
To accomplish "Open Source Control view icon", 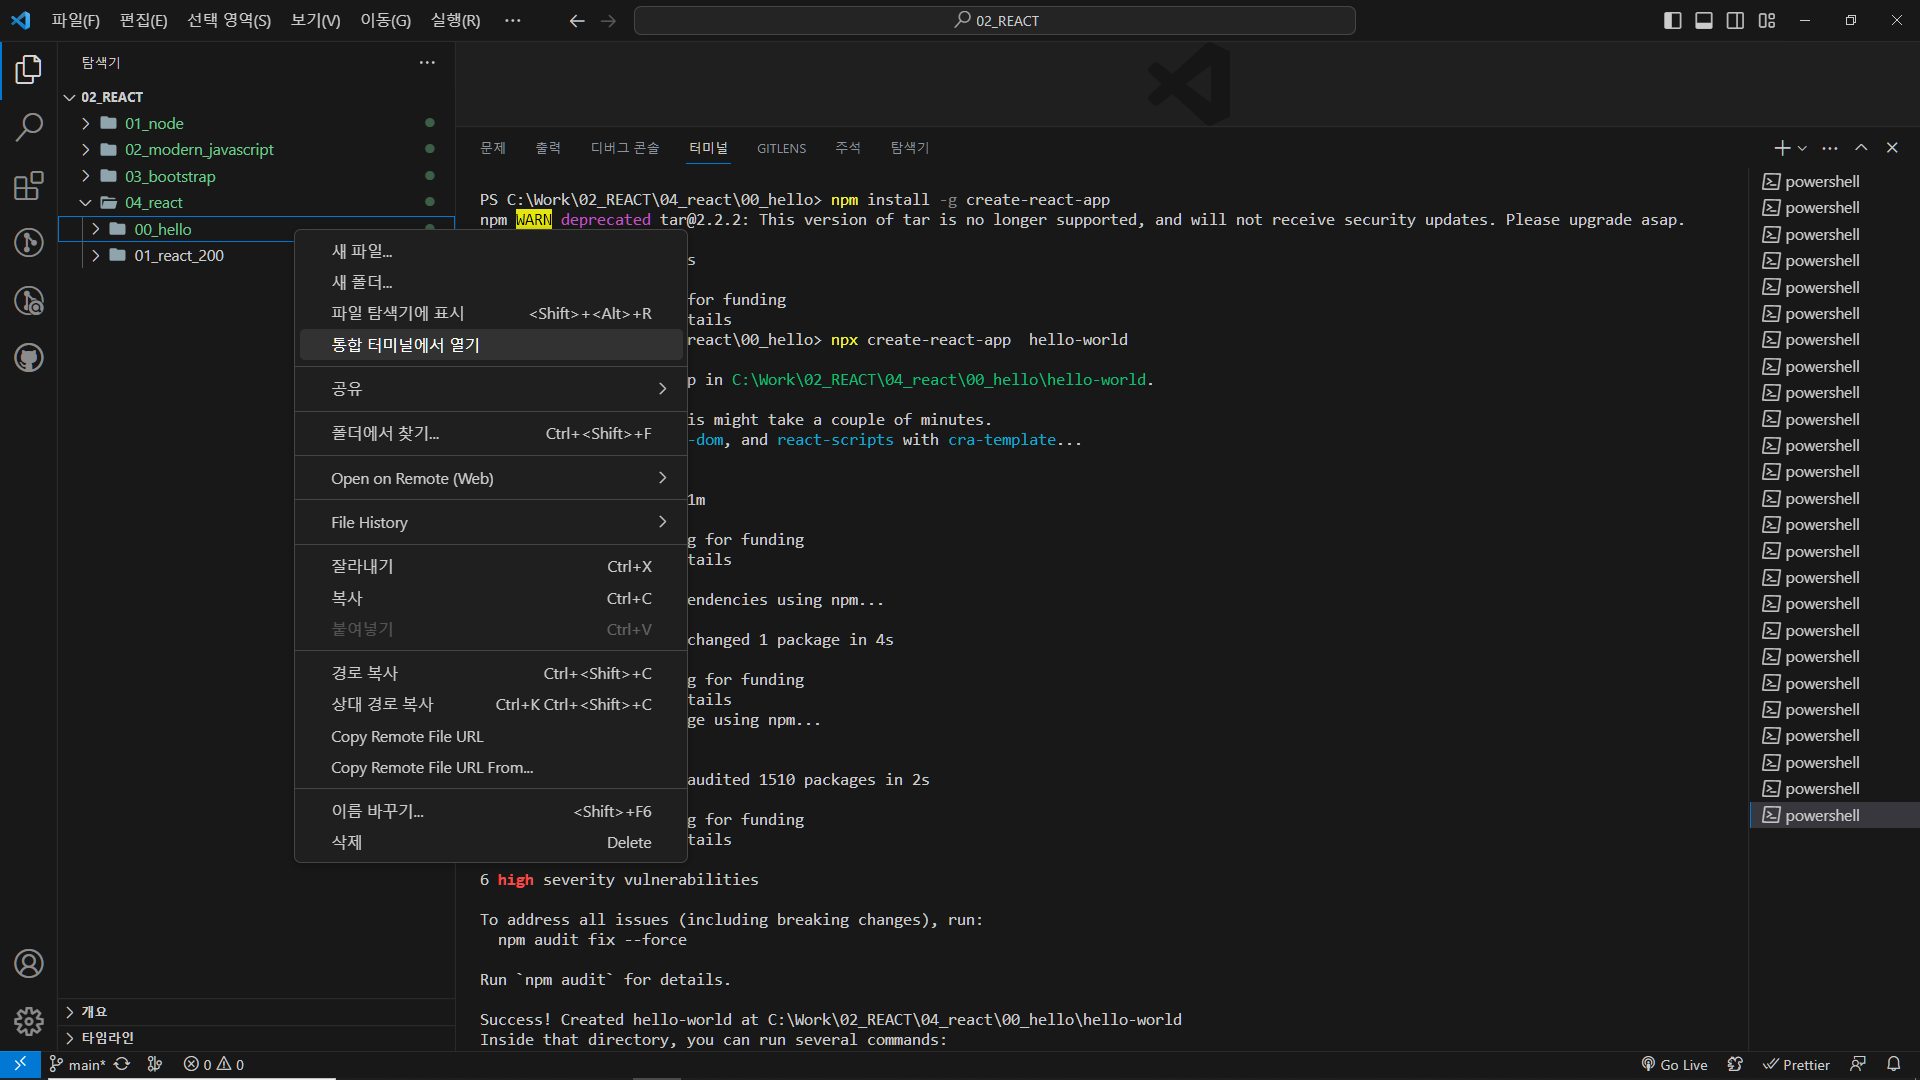I will (29, 243).
